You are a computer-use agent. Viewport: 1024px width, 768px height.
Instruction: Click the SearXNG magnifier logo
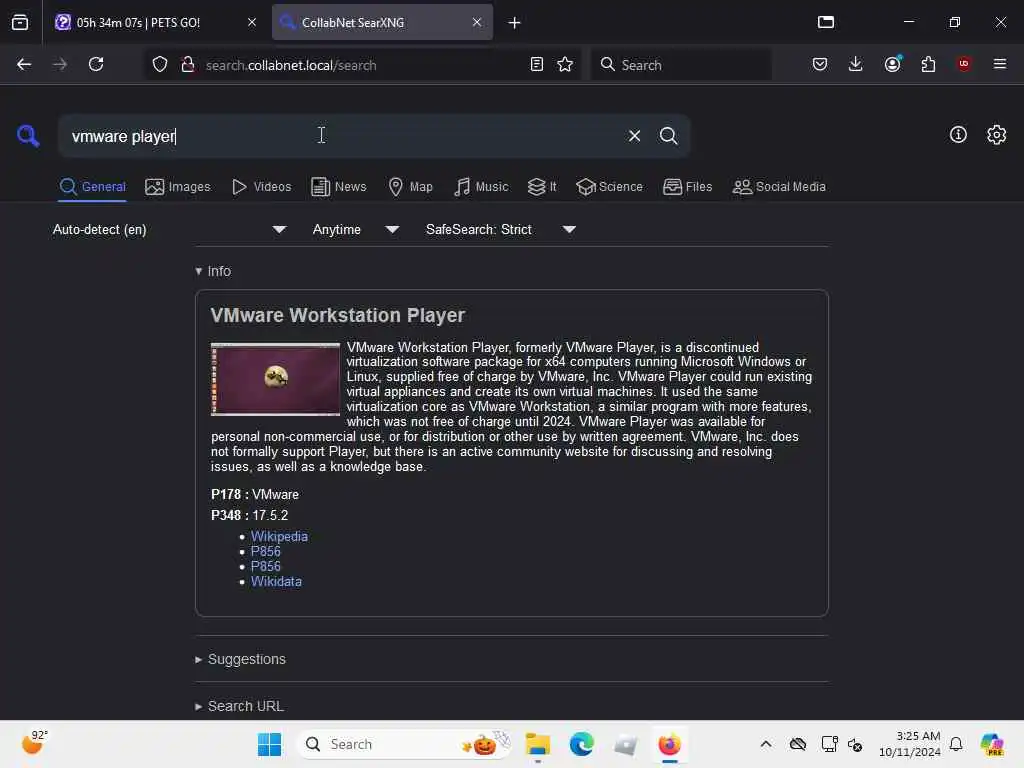pyautogui.click(x=28, y=136)
